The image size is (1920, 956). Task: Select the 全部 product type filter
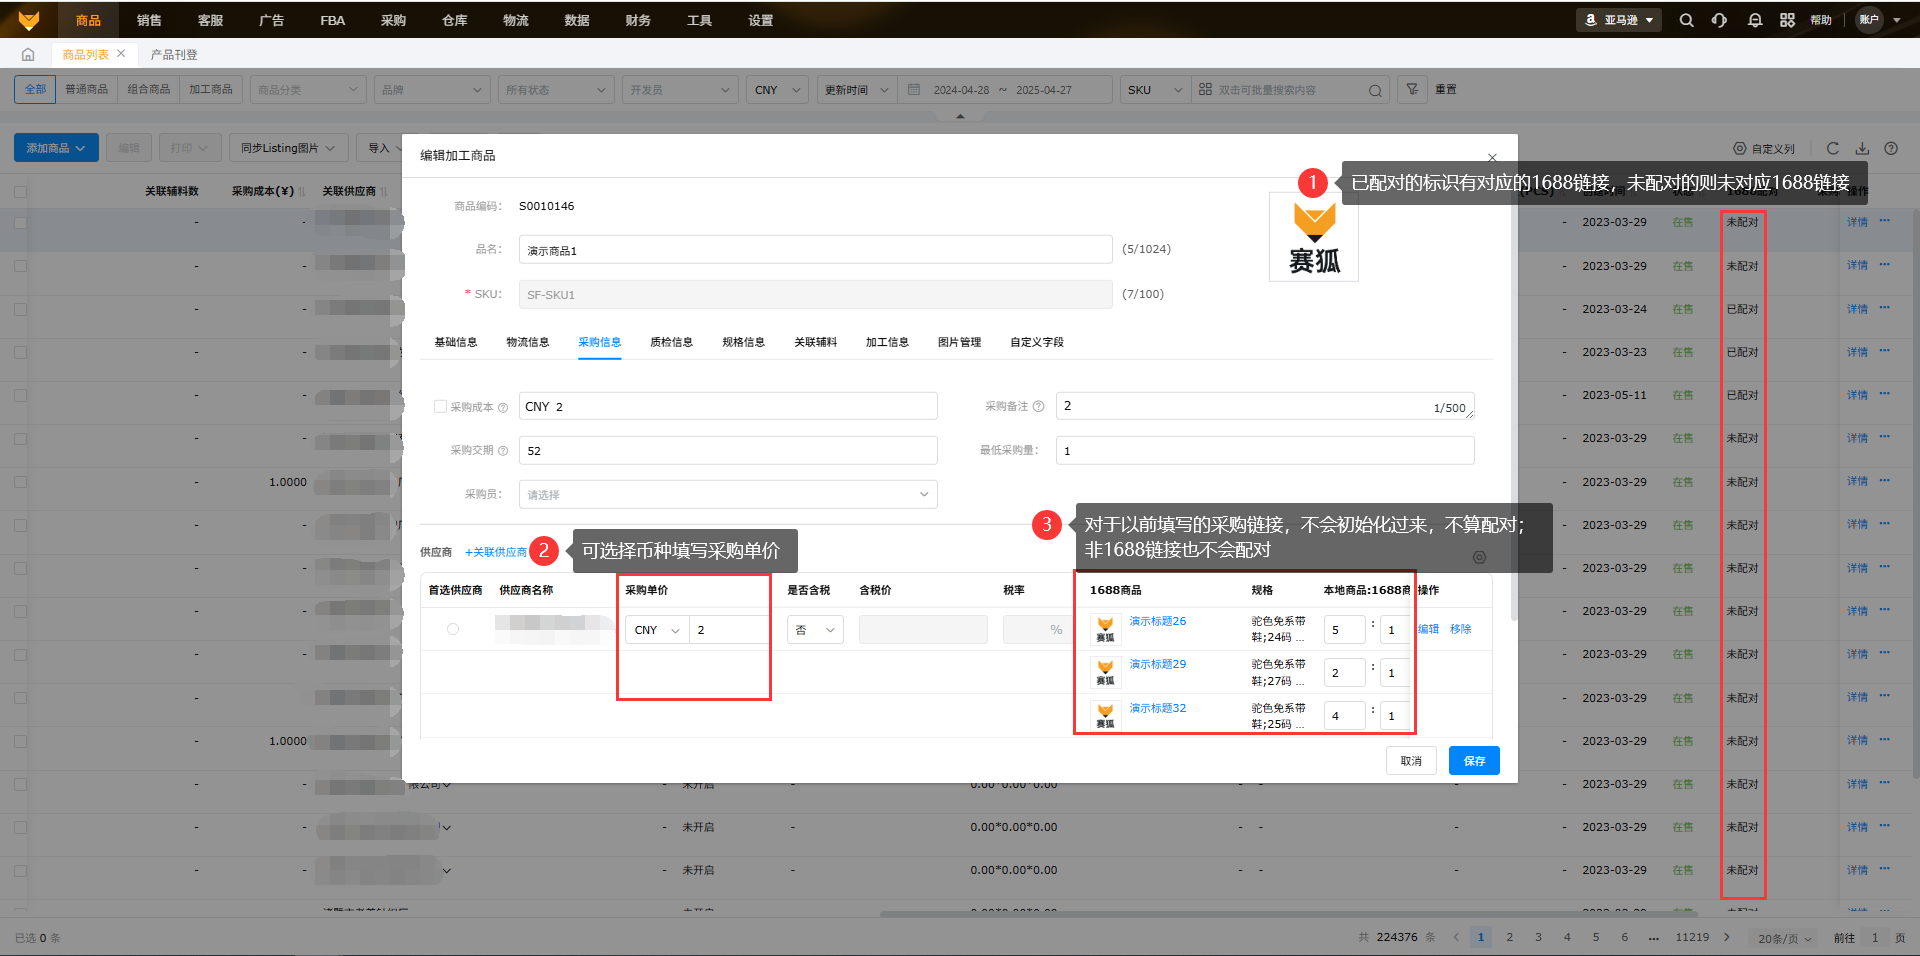coord(35,90)
